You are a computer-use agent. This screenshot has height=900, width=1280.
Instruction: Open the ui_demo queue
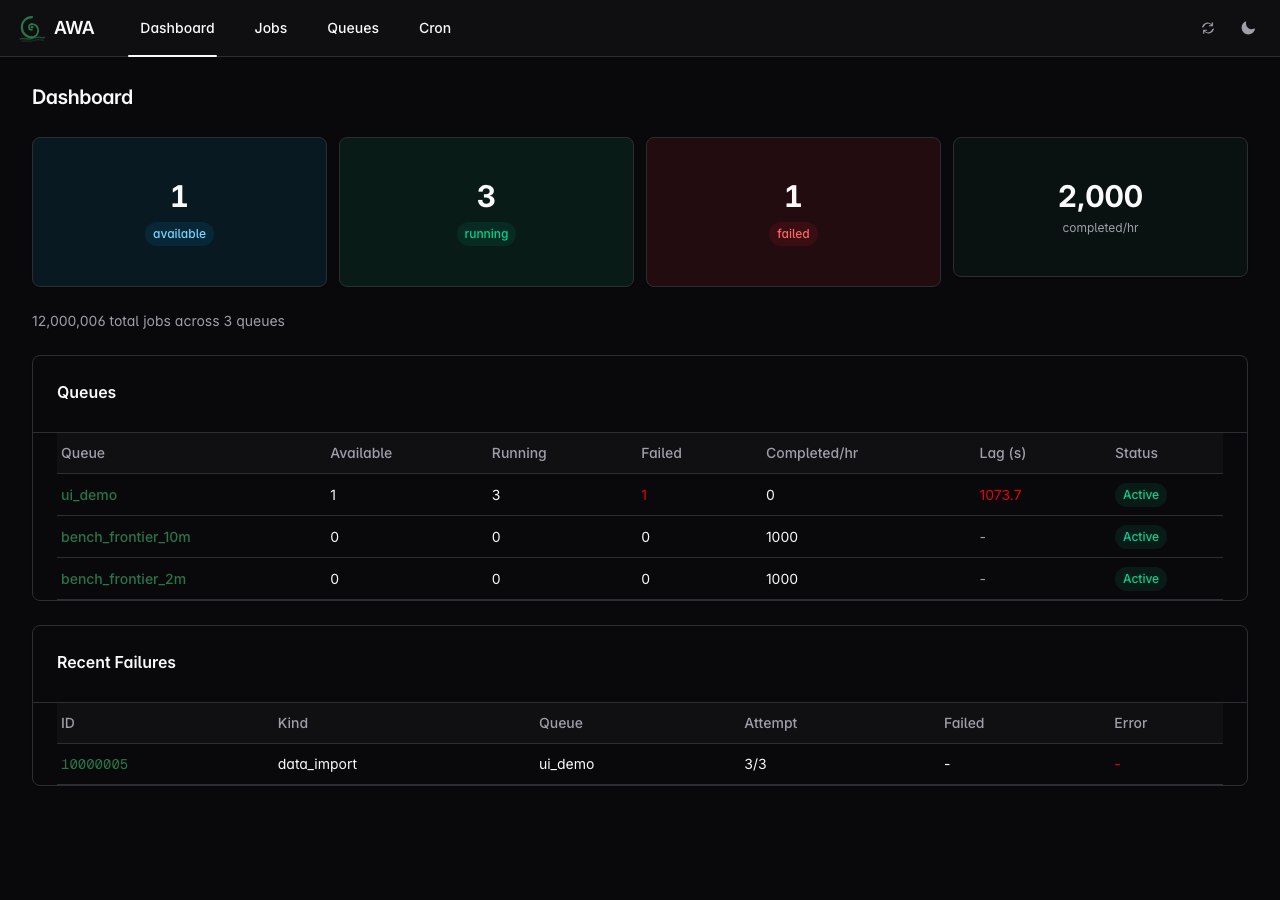click(x=89, y=495)
